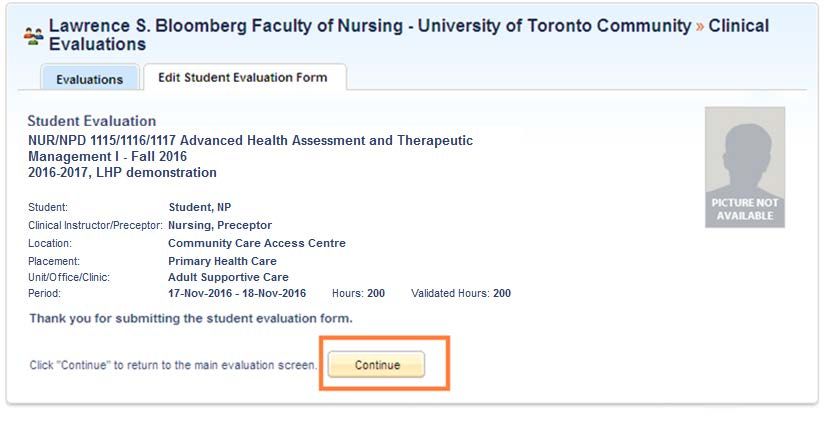Click the Community Care Access Centre location
The height and width of the screenshot is (421, 826).
(x=257, y=243)
